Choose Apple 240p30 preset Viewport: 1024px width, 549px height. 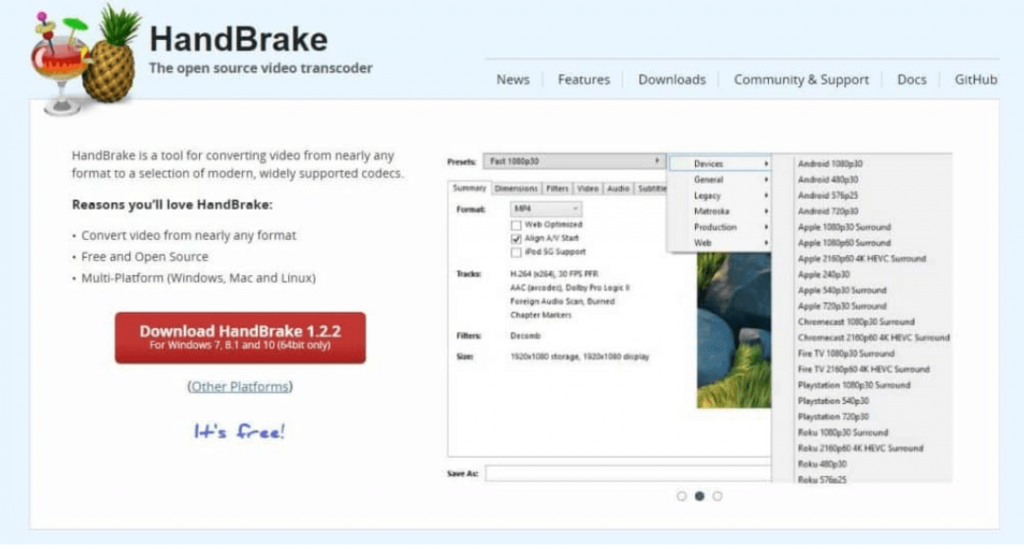[824, 274]
